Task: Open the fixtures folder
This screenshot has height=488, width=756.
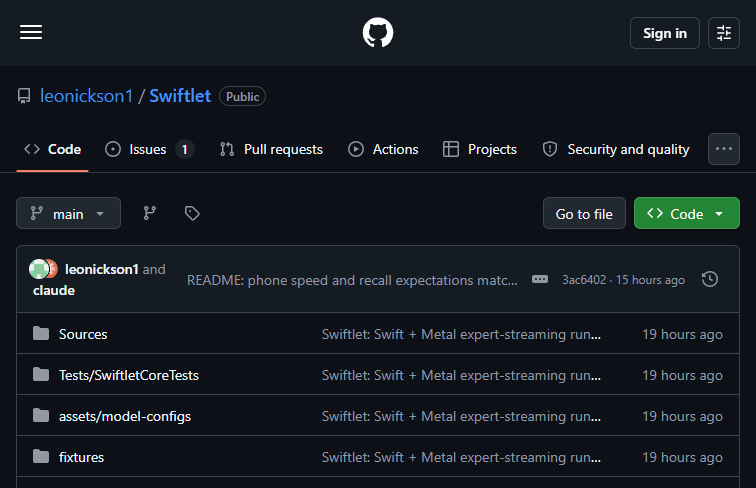Action: tap(81, 457)
